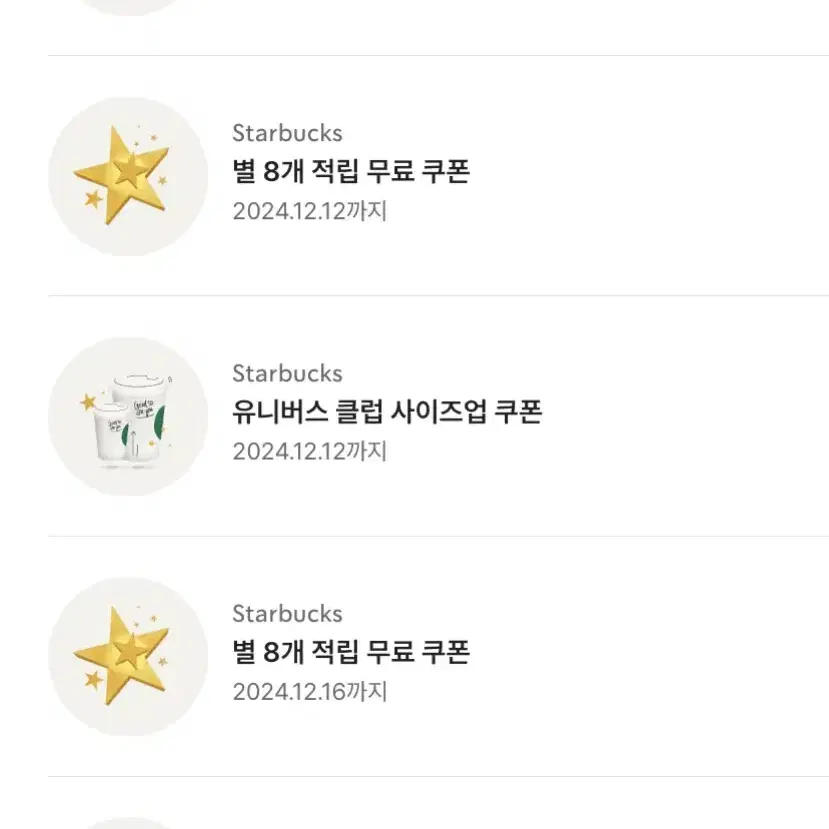Tap the gold star icon of the coupon expiring 2024.12.12
This screenshot has height=829, width=829.
pos(127,176)
